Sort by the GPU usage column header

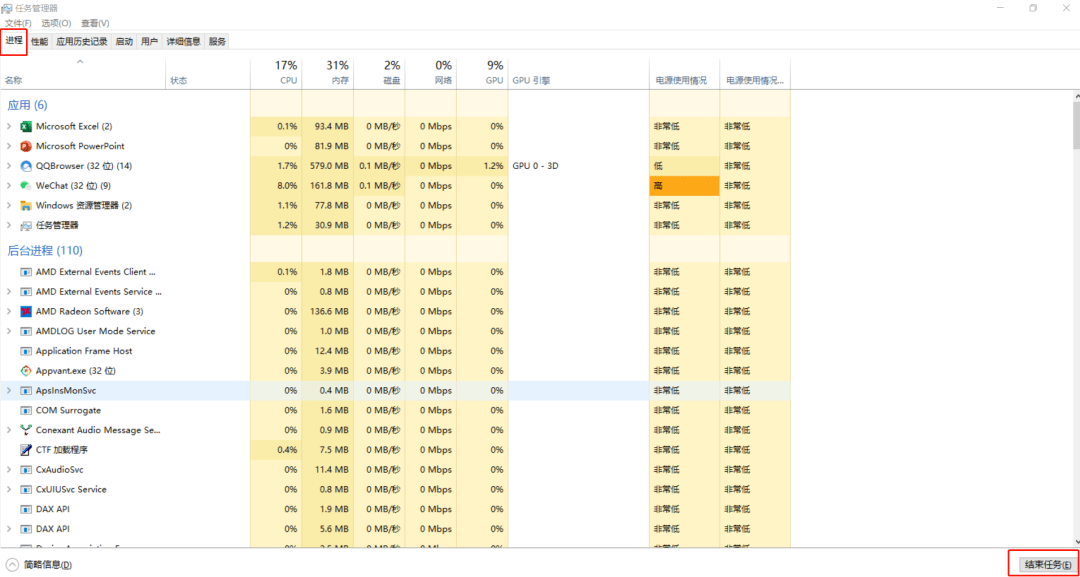482,73
